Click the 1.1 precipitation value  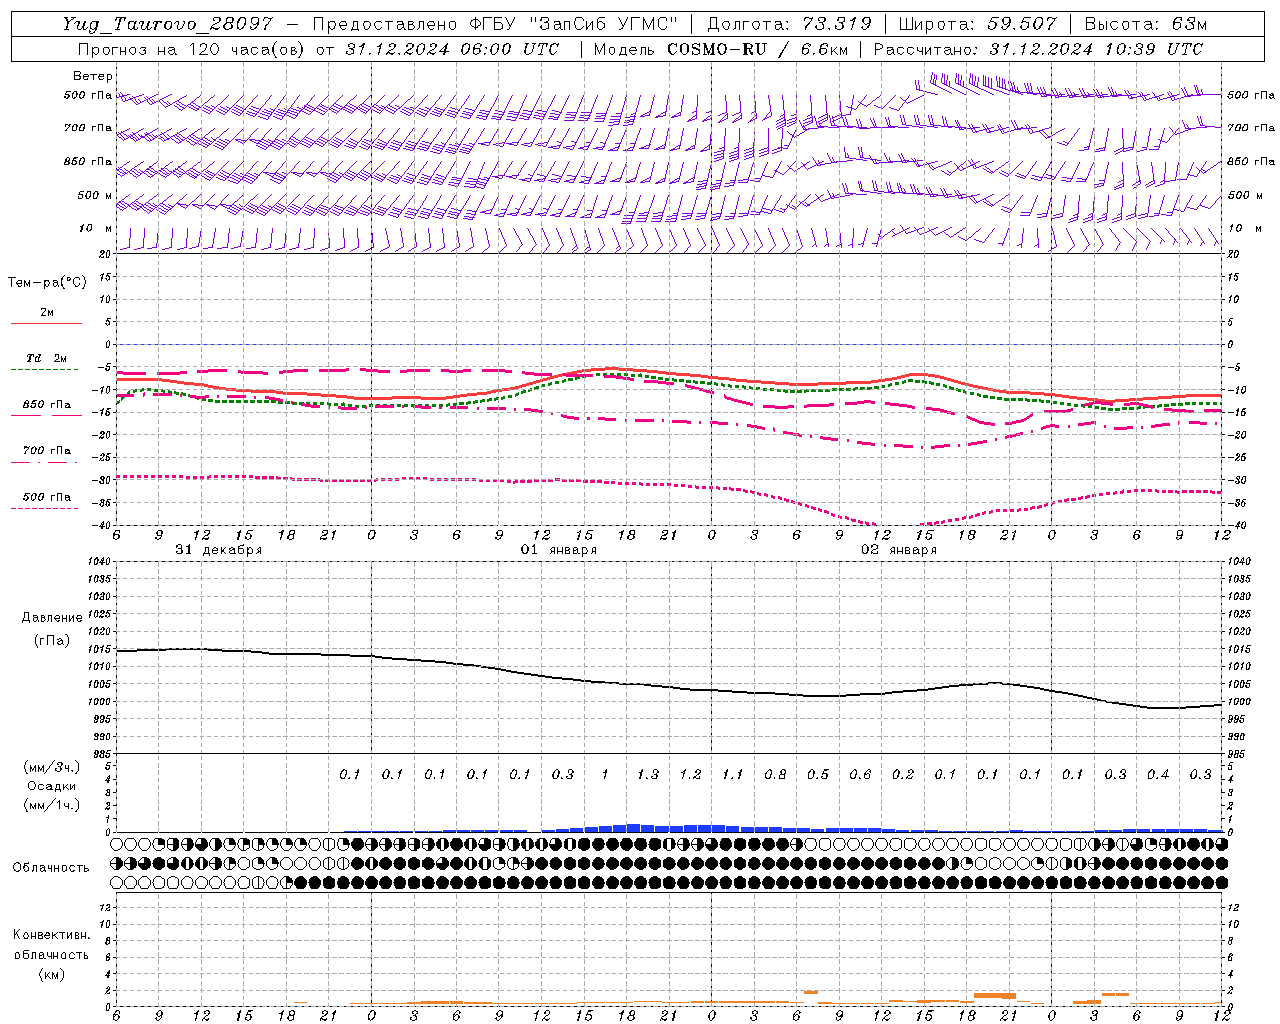(x=733, y=774)
